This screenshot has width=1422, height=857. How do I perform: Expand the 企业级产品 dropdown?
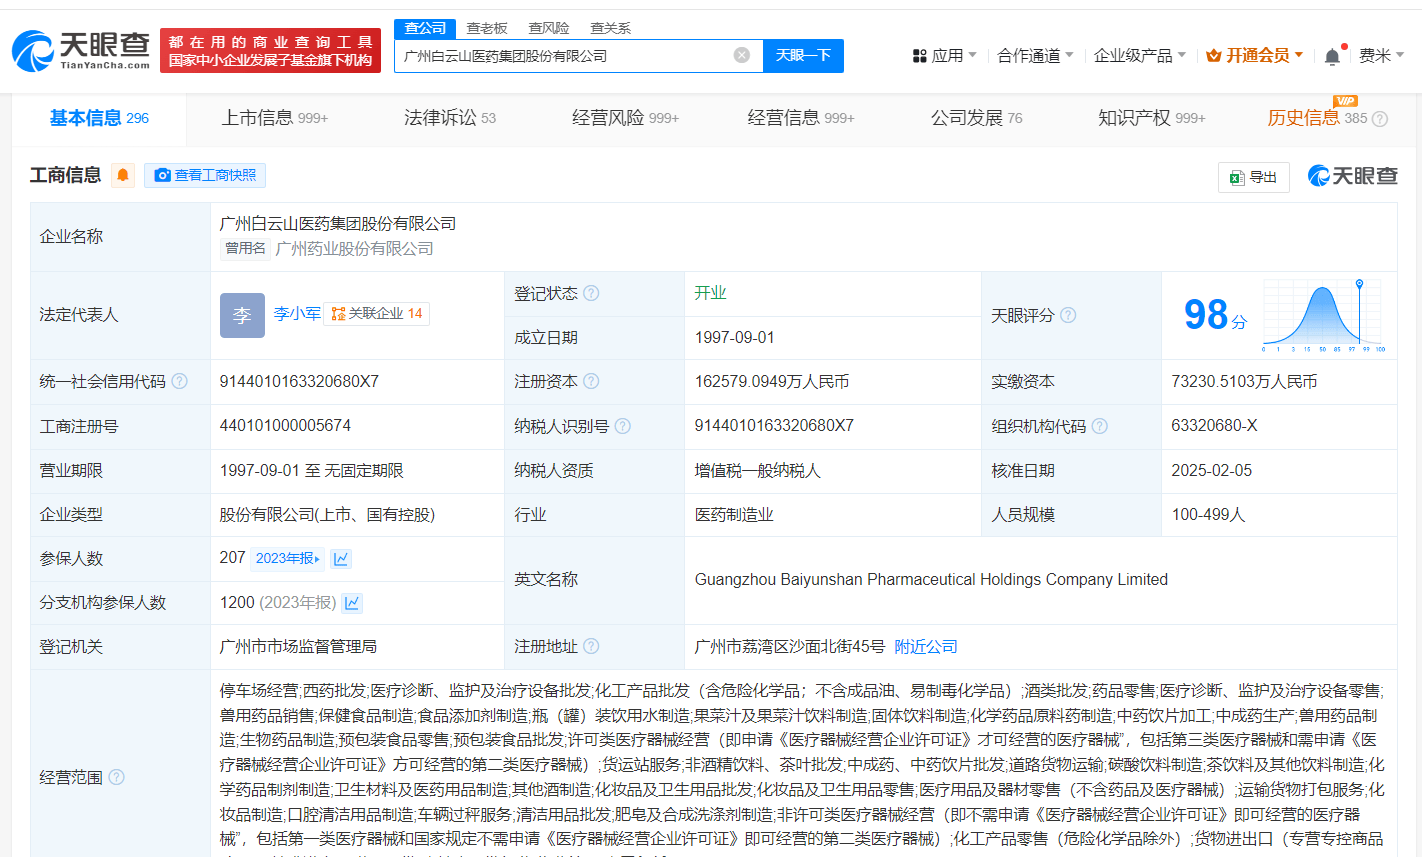tap(1139, 55)
